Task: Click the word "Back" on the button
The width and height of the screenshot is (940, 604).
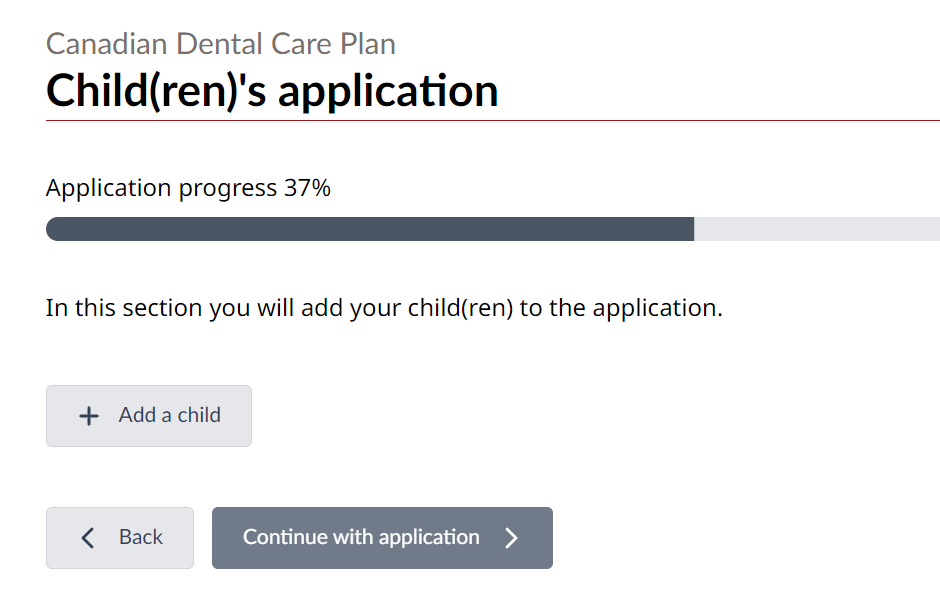Action: click(141, 537)
